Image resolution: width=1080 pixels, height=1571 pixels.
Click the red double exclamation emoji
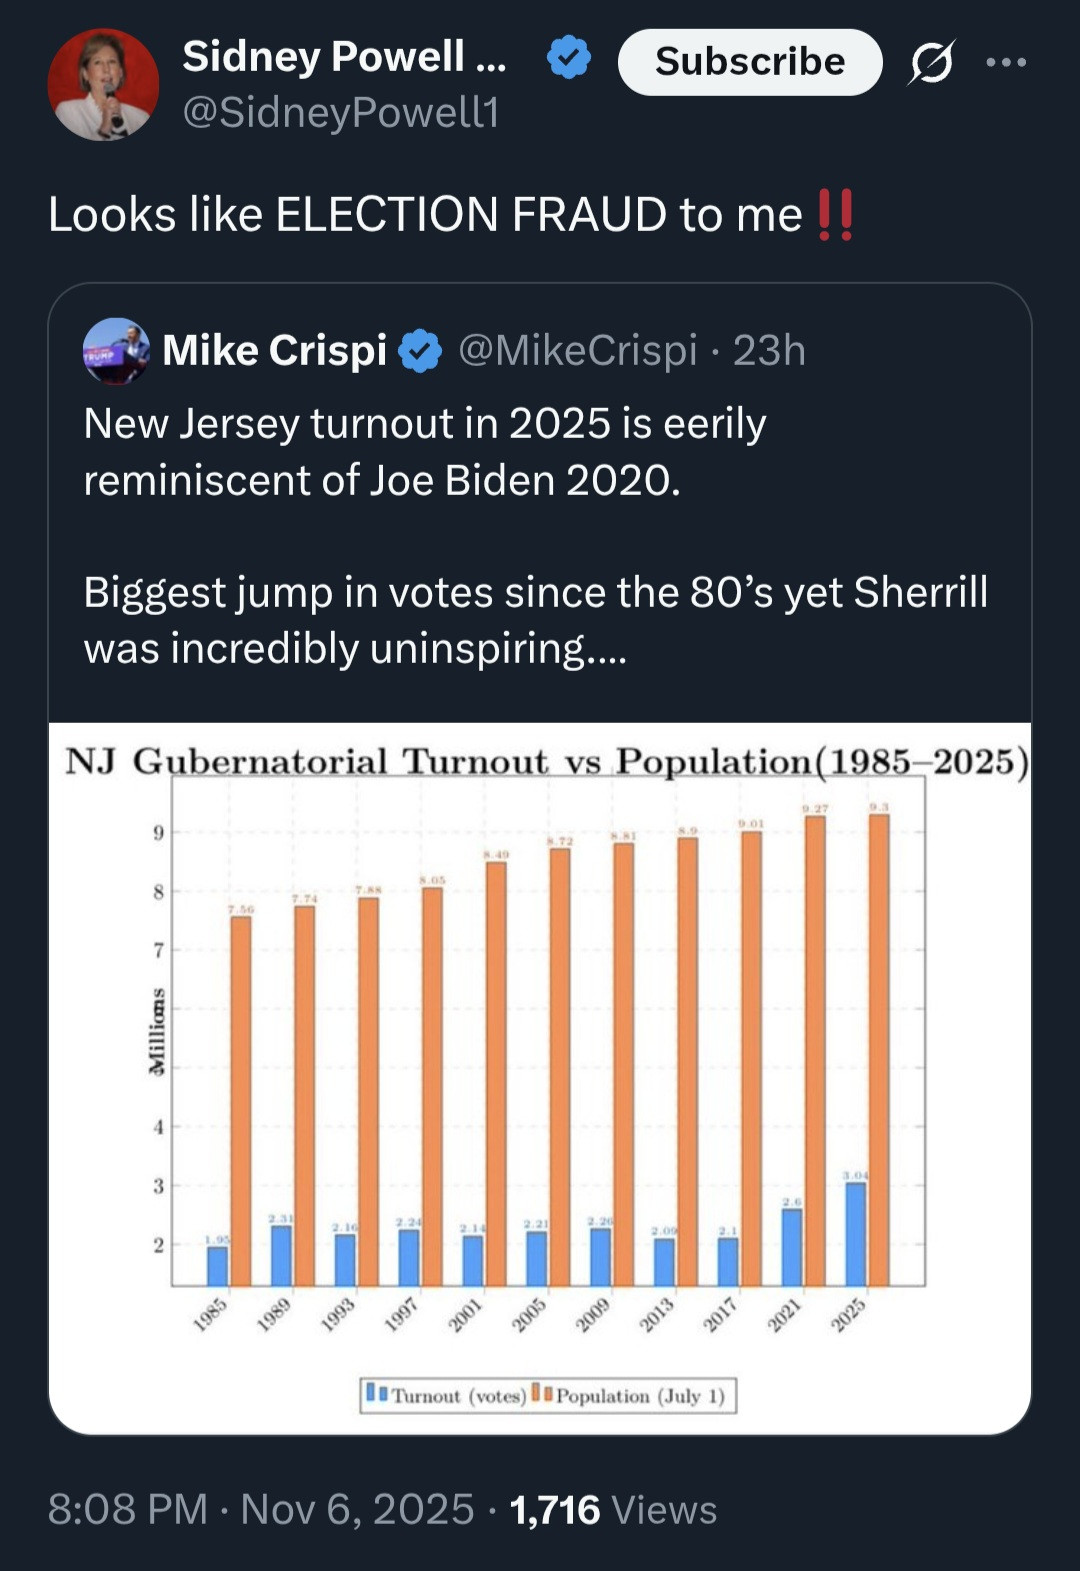[x=835, y=215]
